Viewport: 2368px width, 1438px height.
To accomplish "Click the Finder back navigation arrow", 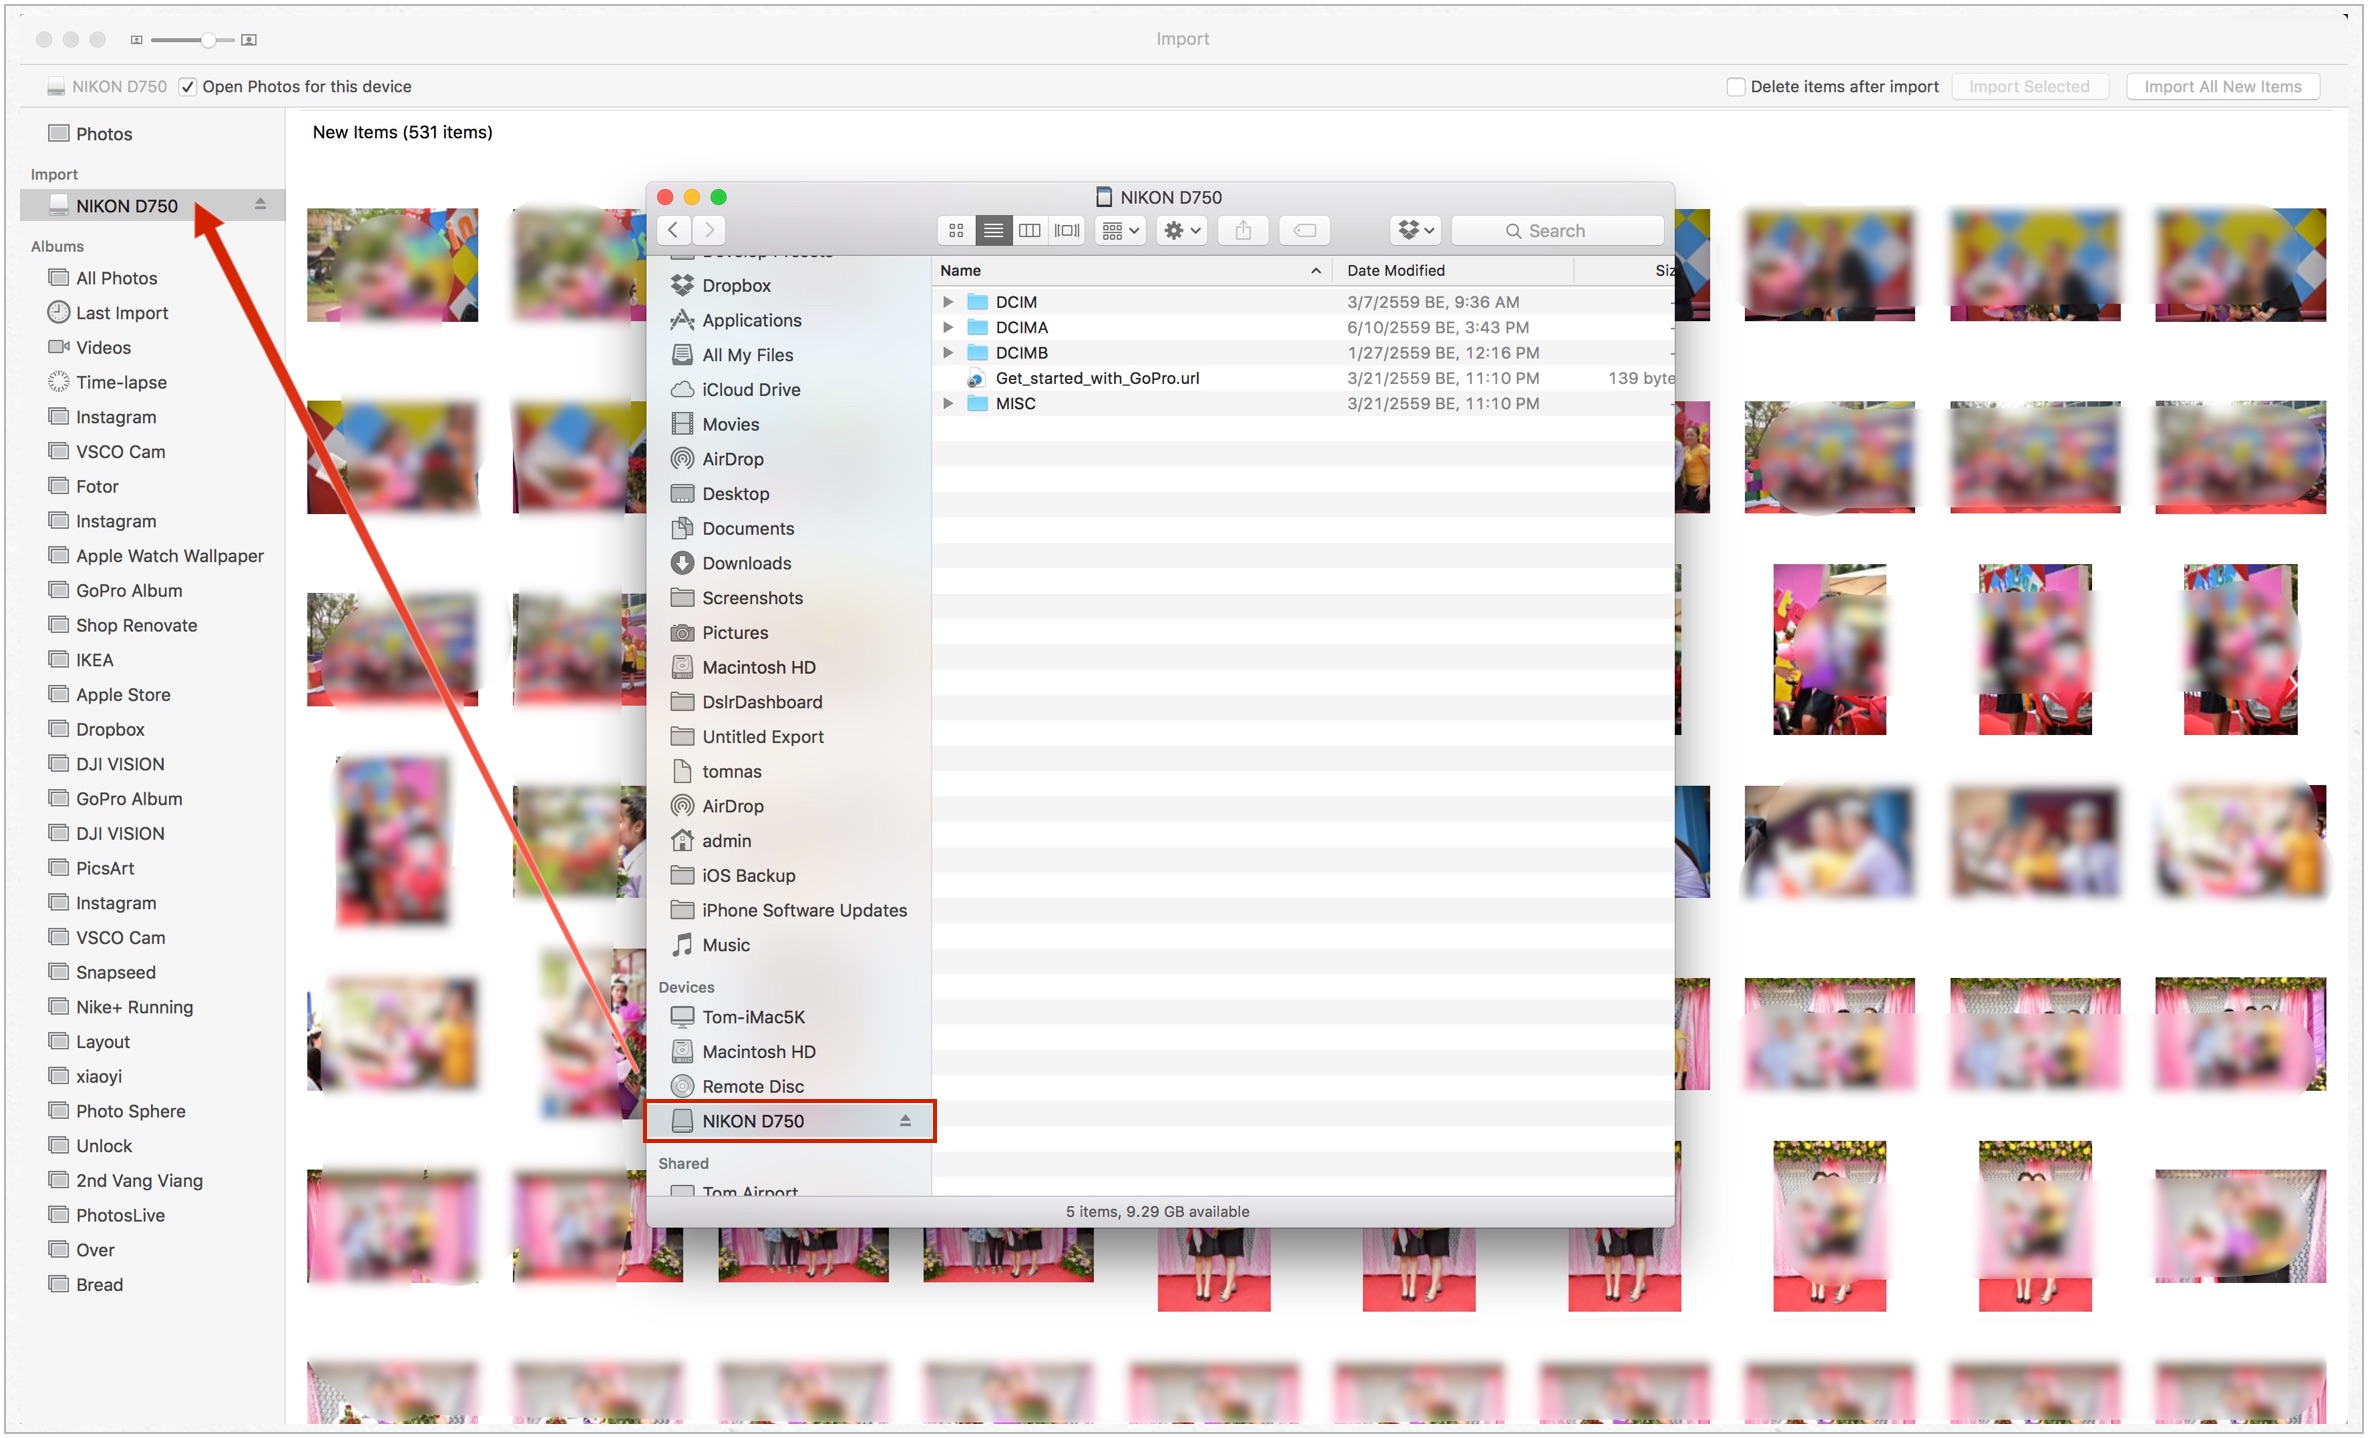I will [x=674, y=230].
